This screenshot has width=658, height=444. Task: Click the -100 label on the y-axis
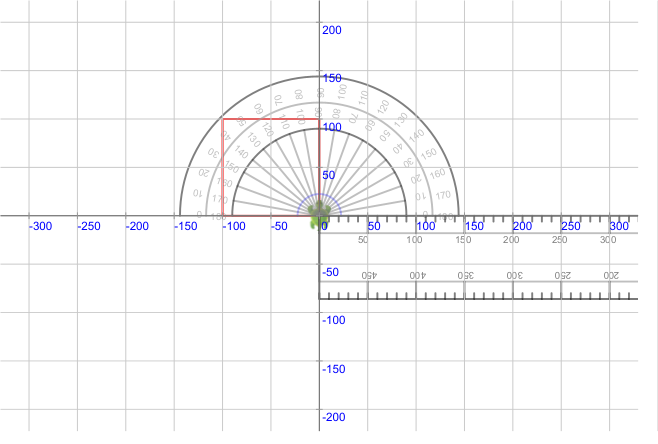(333, 320)
